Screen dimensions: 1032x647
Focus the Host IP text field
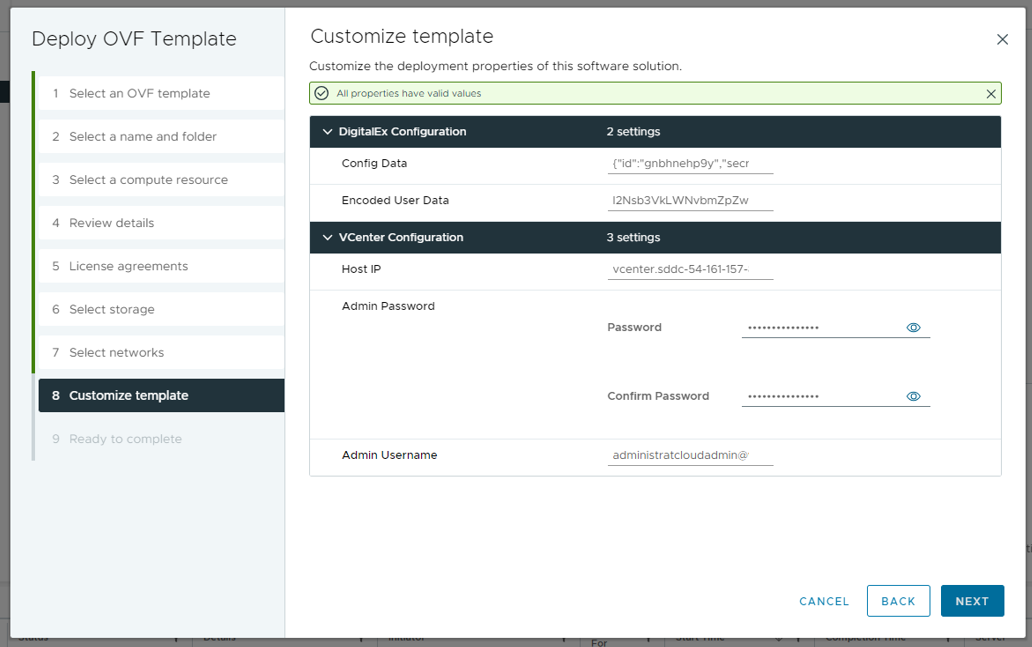coord(690,270)
